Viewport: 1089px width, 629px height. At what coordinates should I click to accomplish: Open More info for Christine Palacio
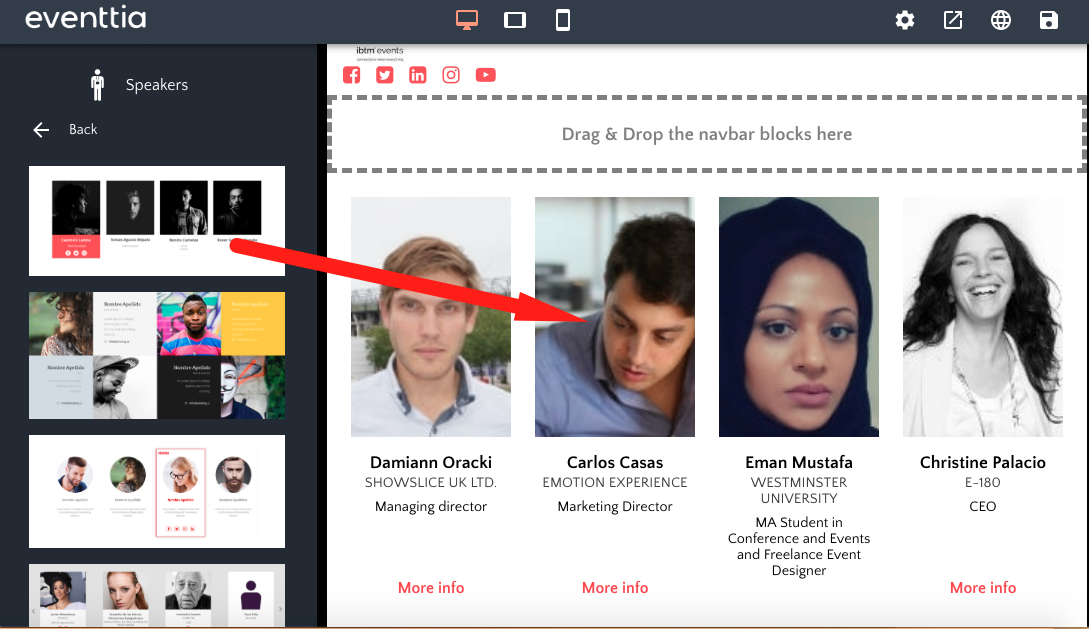(x=983, y=588)
